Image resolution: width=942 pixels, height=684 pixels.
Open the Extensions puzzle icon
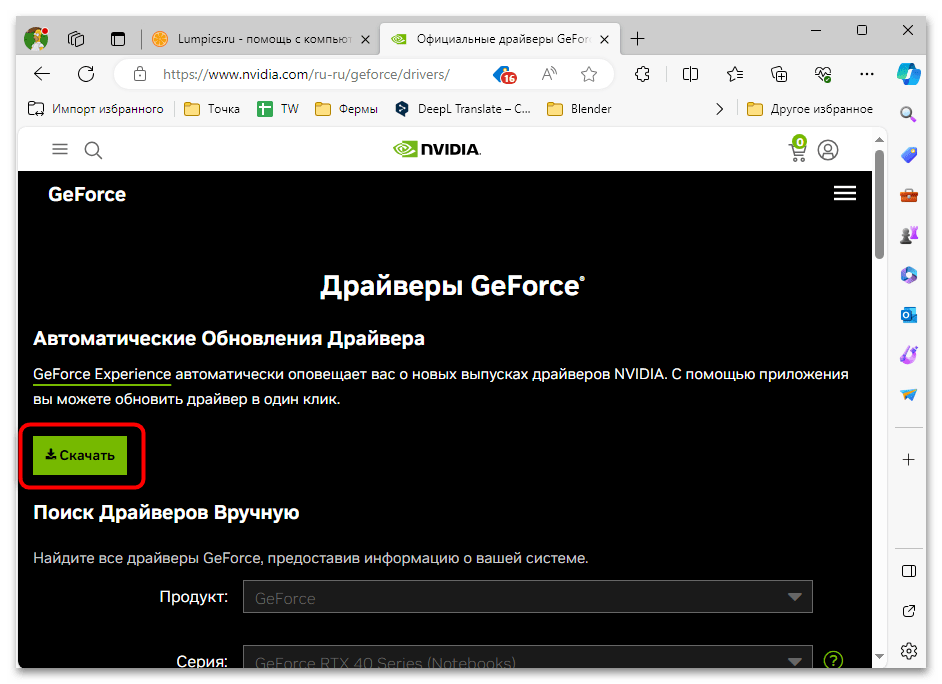point(642,74)
